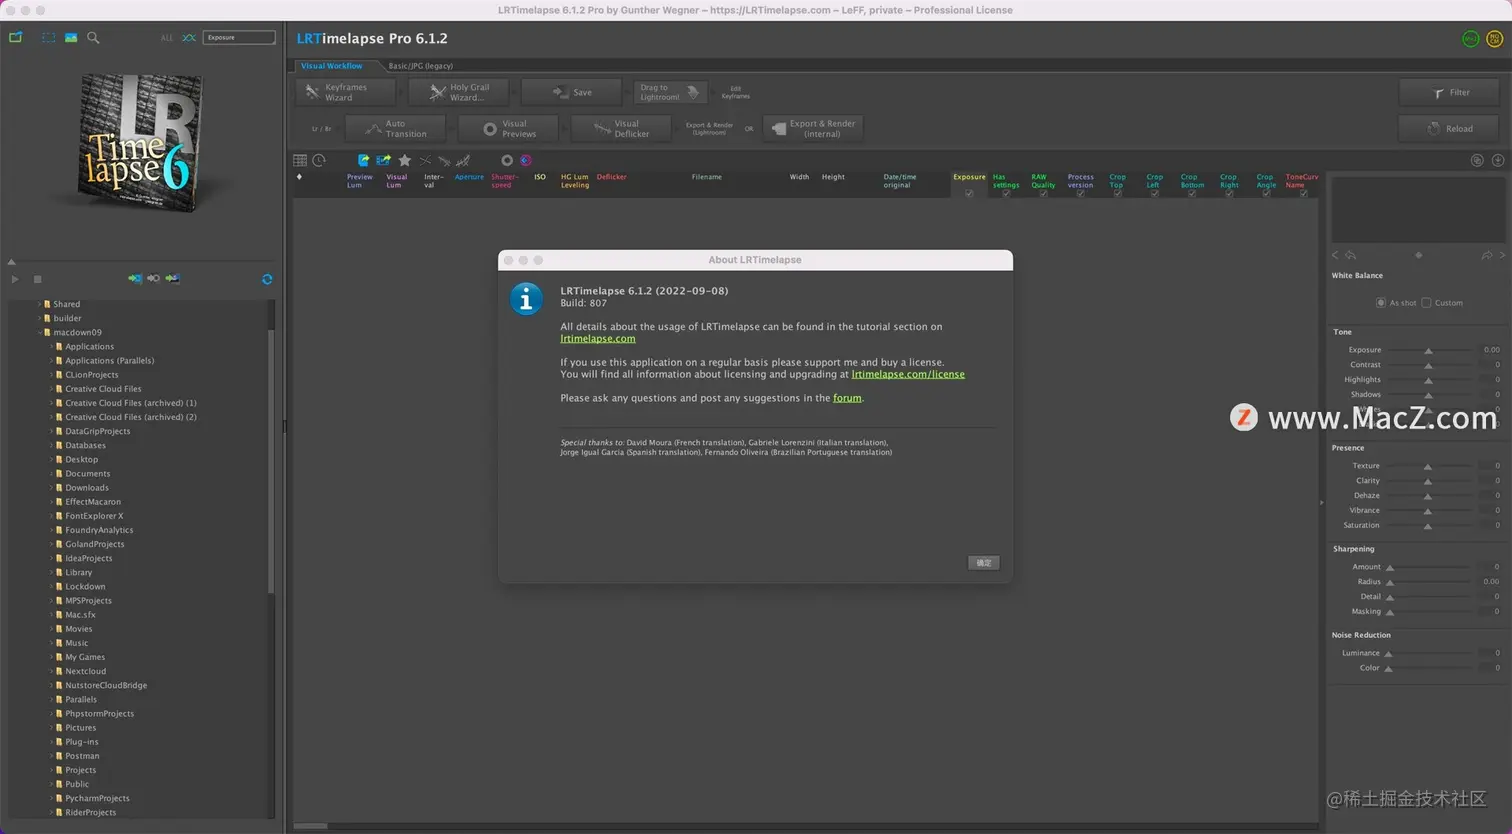This screenshot has width=1512, height=834.
Task: Toggle the RAW Quality column checkbox
Action: [x=1043, y=193]
